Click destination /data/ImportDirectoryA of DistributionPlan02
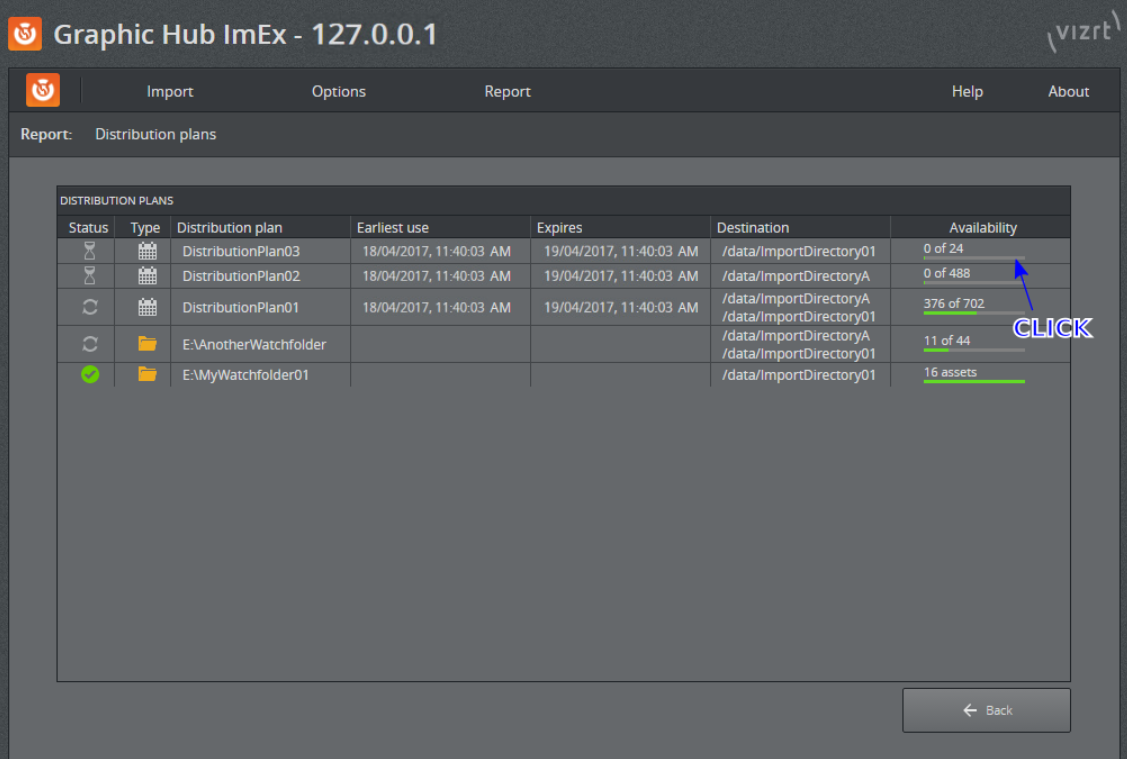This screenshot has height=759, width=1127. click(796, 276)
